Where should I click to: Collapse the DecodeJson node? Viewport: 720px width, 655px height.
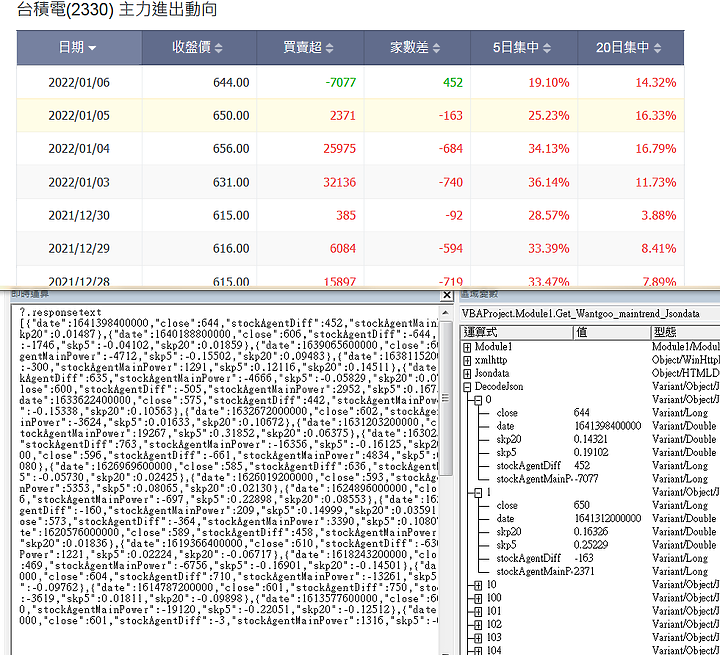tap(467, 387)
